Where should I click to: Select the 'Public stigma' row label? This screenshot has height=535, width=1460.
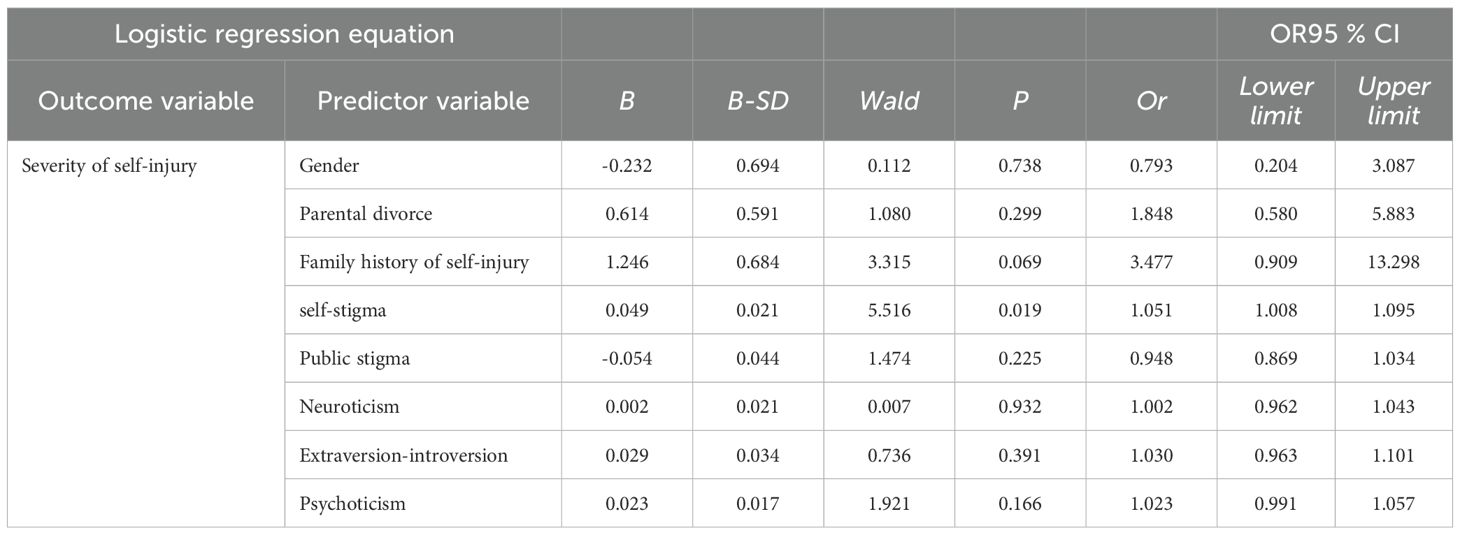click(x=354, y=359)
